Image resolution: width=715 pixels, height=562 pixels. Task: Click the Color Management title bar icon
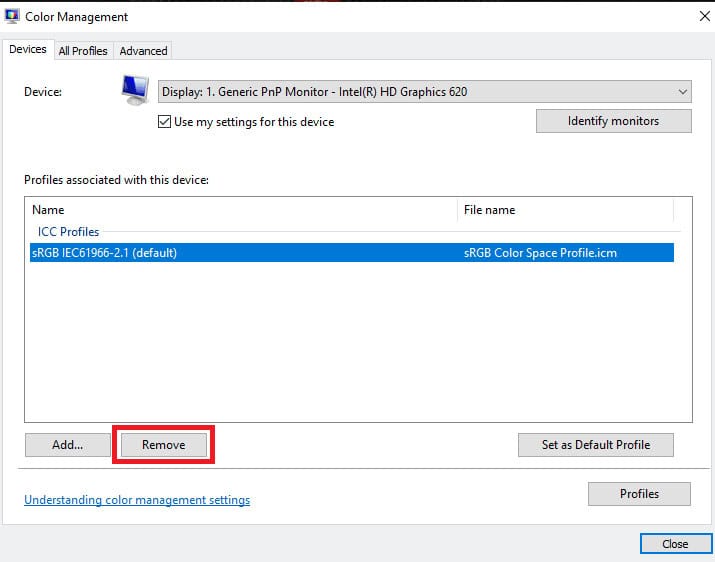tap(11, 16)
